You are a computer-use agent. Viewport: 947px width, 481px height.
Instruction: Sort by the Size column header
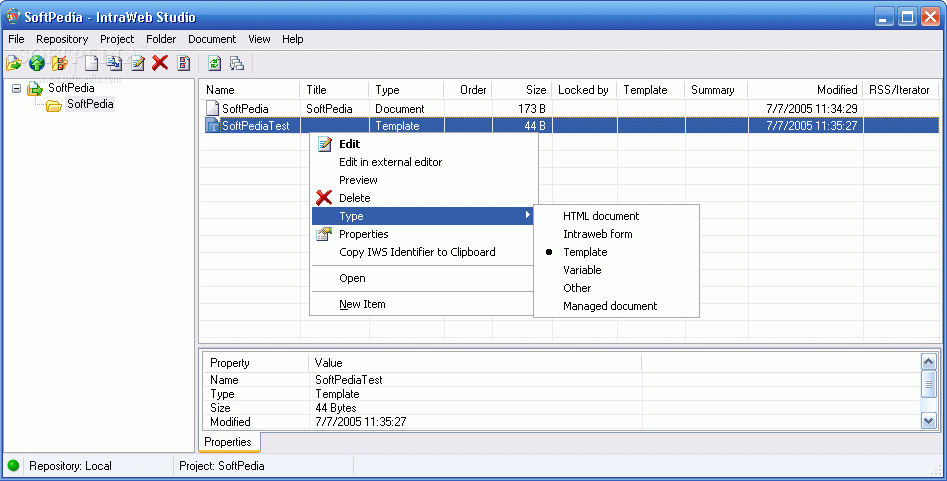(522, 90)
